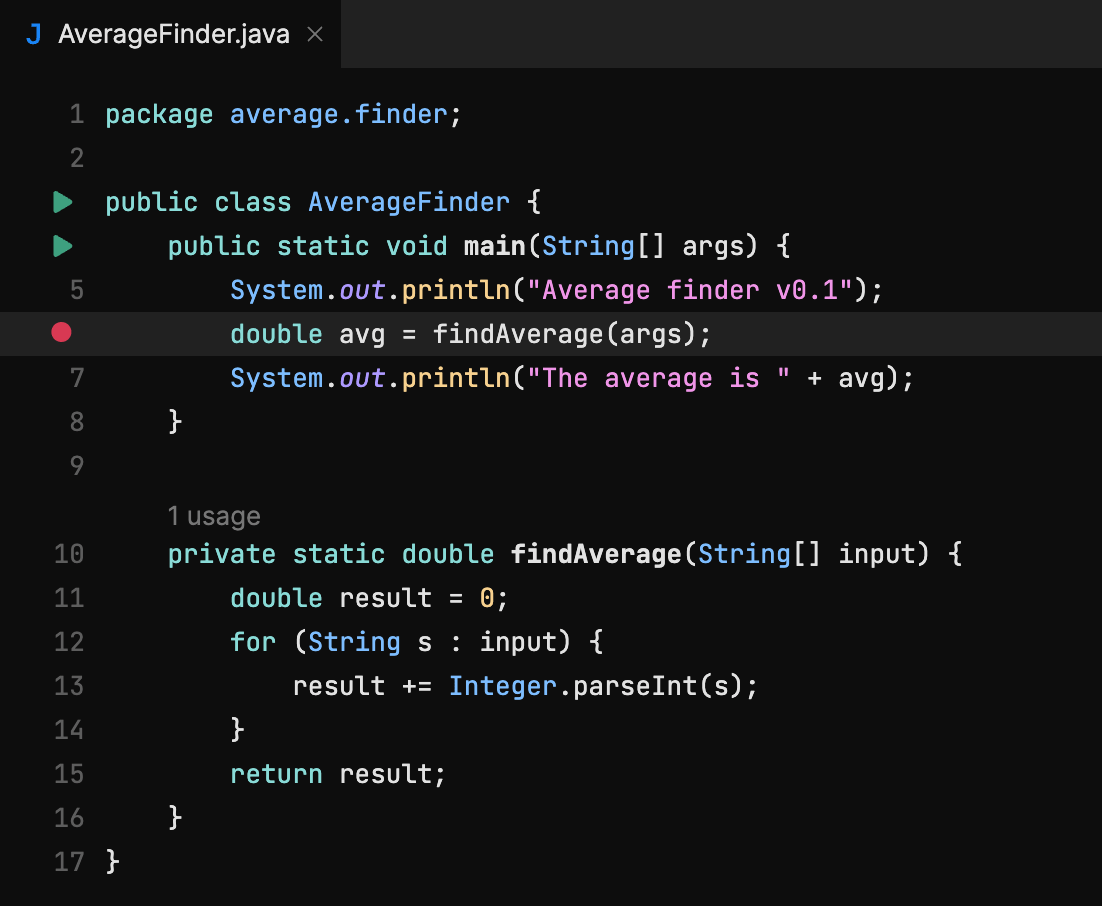The width and height of the screenshot is (1102, 906).
Task: Click the closing brace on line 17
Action: tap(110, 861)
